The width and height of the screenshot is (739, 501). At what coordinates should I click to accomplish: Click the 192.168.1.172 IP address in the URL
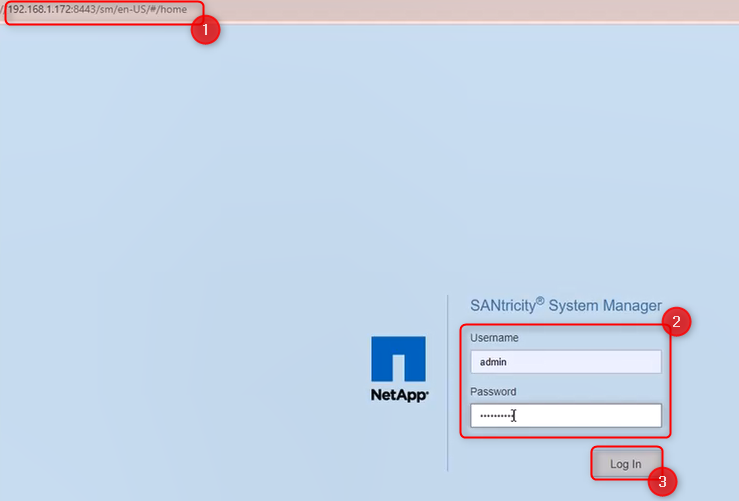40,9
